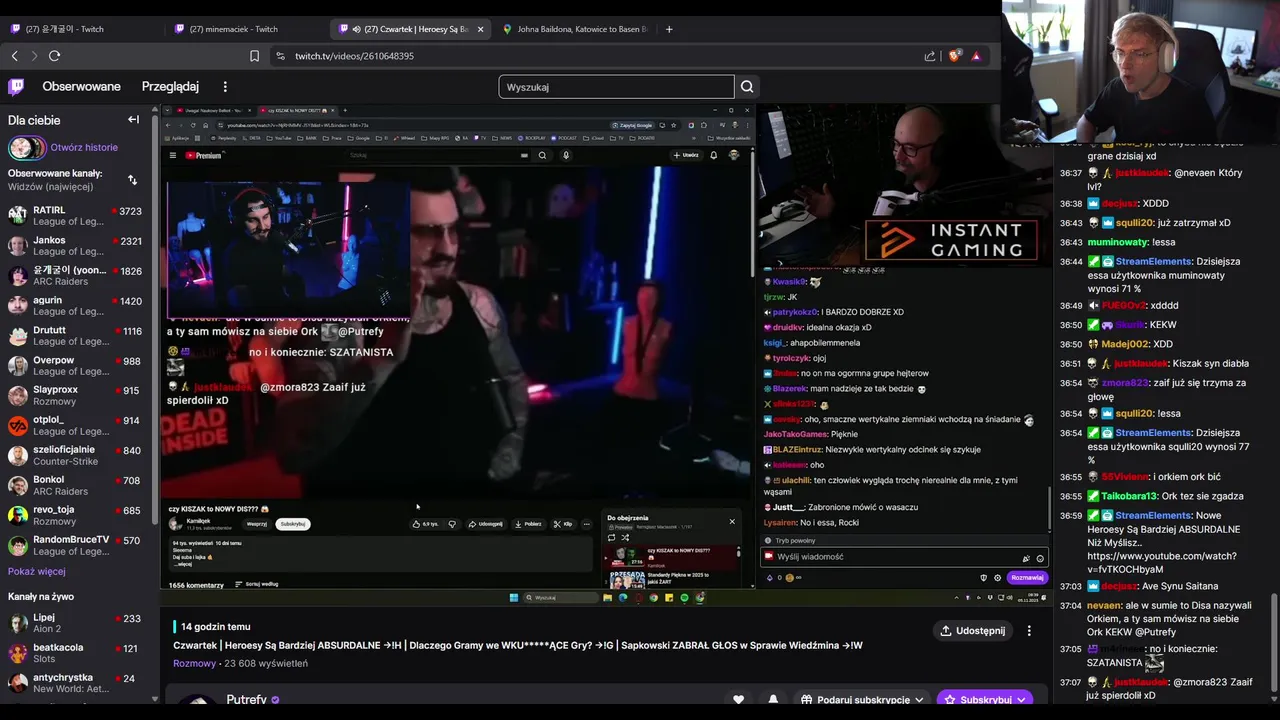
Task: Open the Twitch home logo
Action: [16, 87]
